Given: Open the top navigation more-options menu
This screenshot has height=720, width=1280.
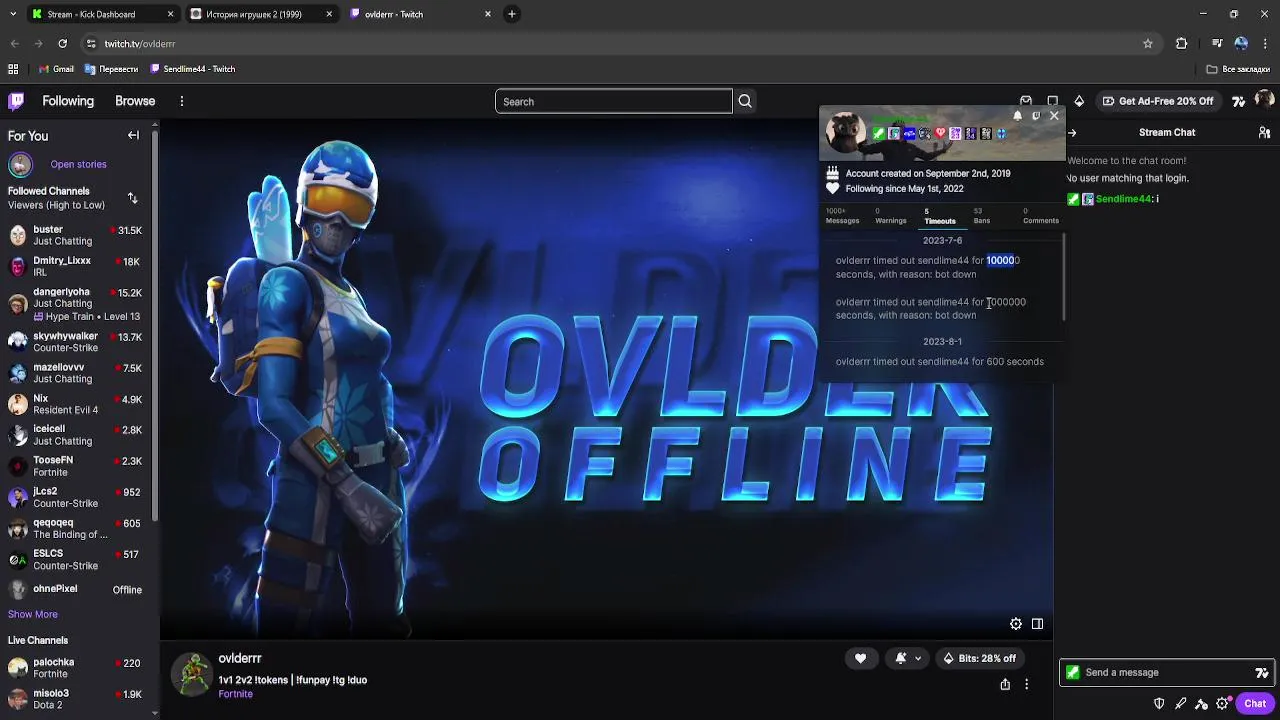Looking at the screenshot, I should 181,101.
